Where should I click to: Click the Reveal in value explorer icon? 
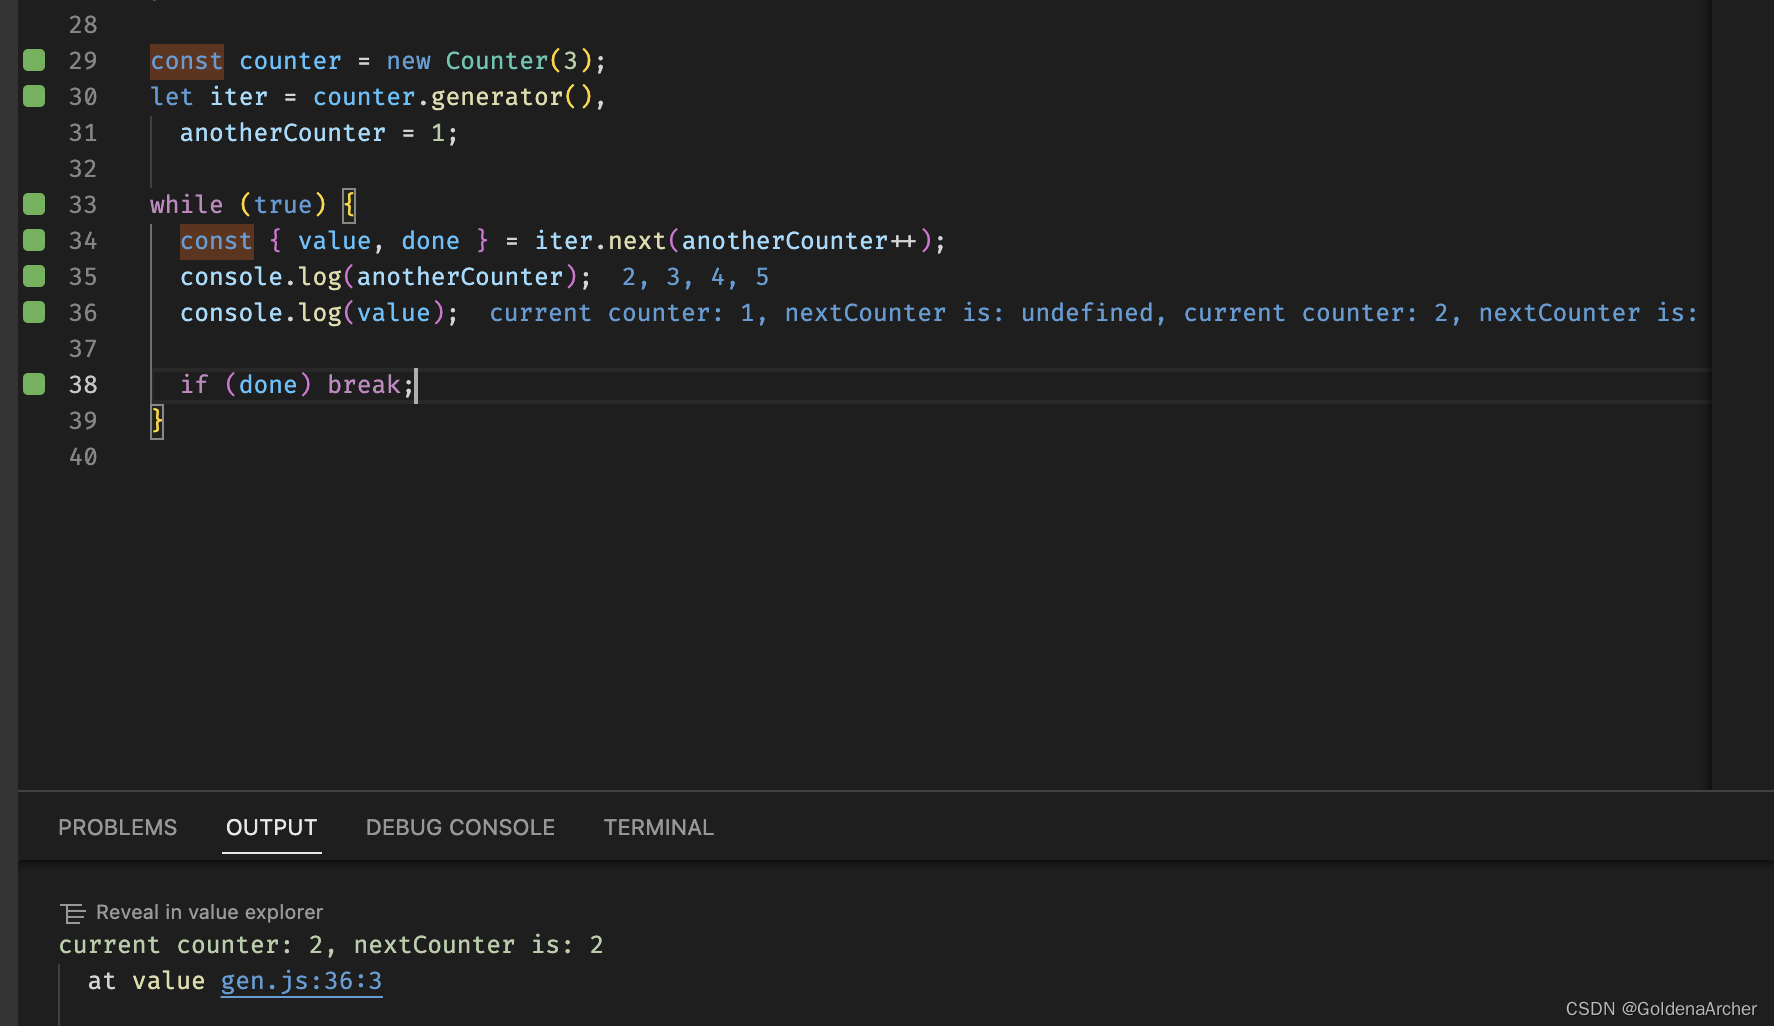73,913
